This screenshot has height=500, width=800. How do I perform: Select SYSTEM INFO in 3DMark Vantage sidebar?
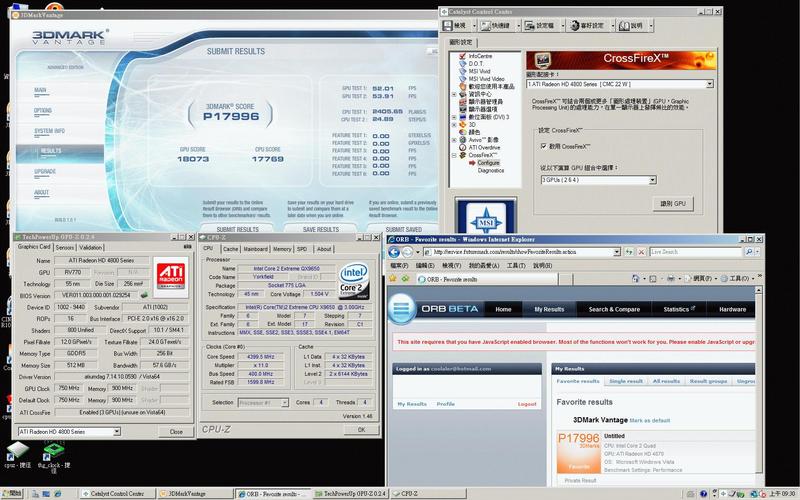tap(49, 131)
